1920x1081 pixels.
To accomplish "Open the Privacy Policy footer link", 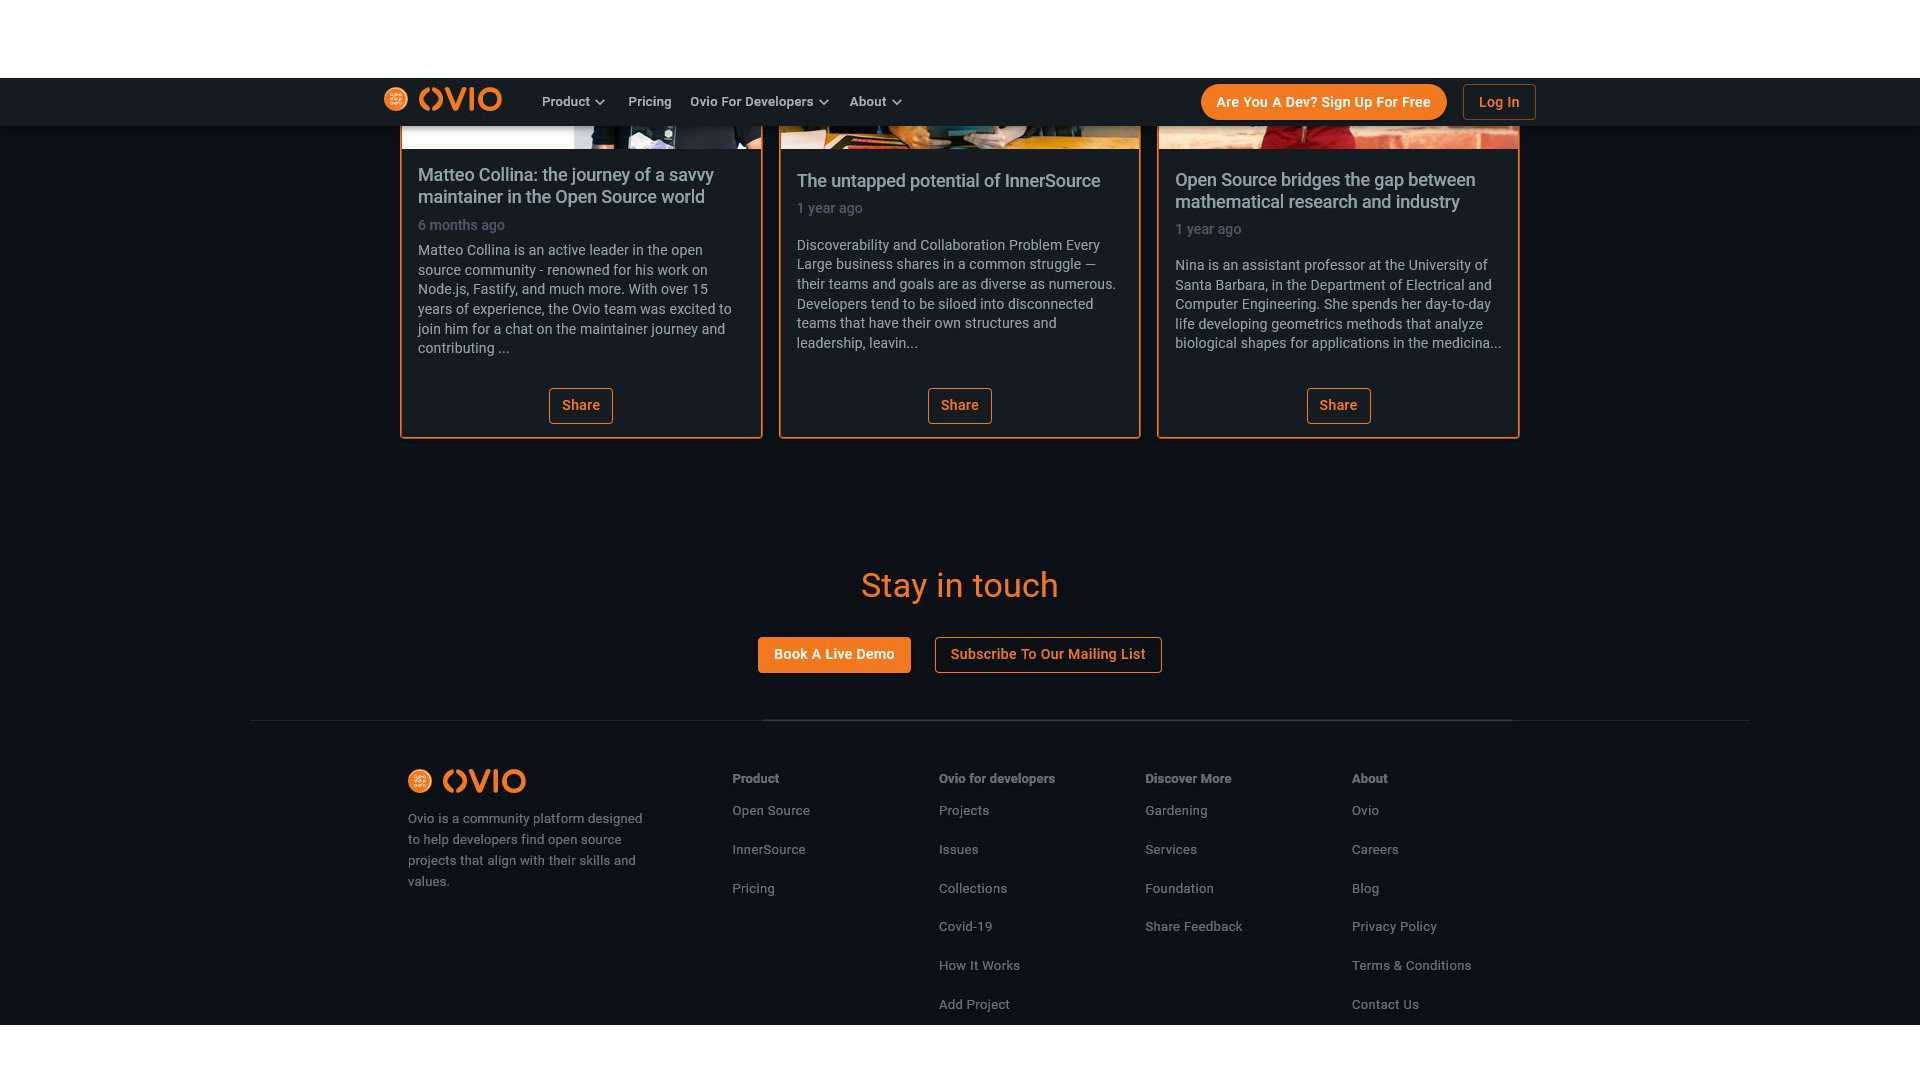I will [1393, 927].
